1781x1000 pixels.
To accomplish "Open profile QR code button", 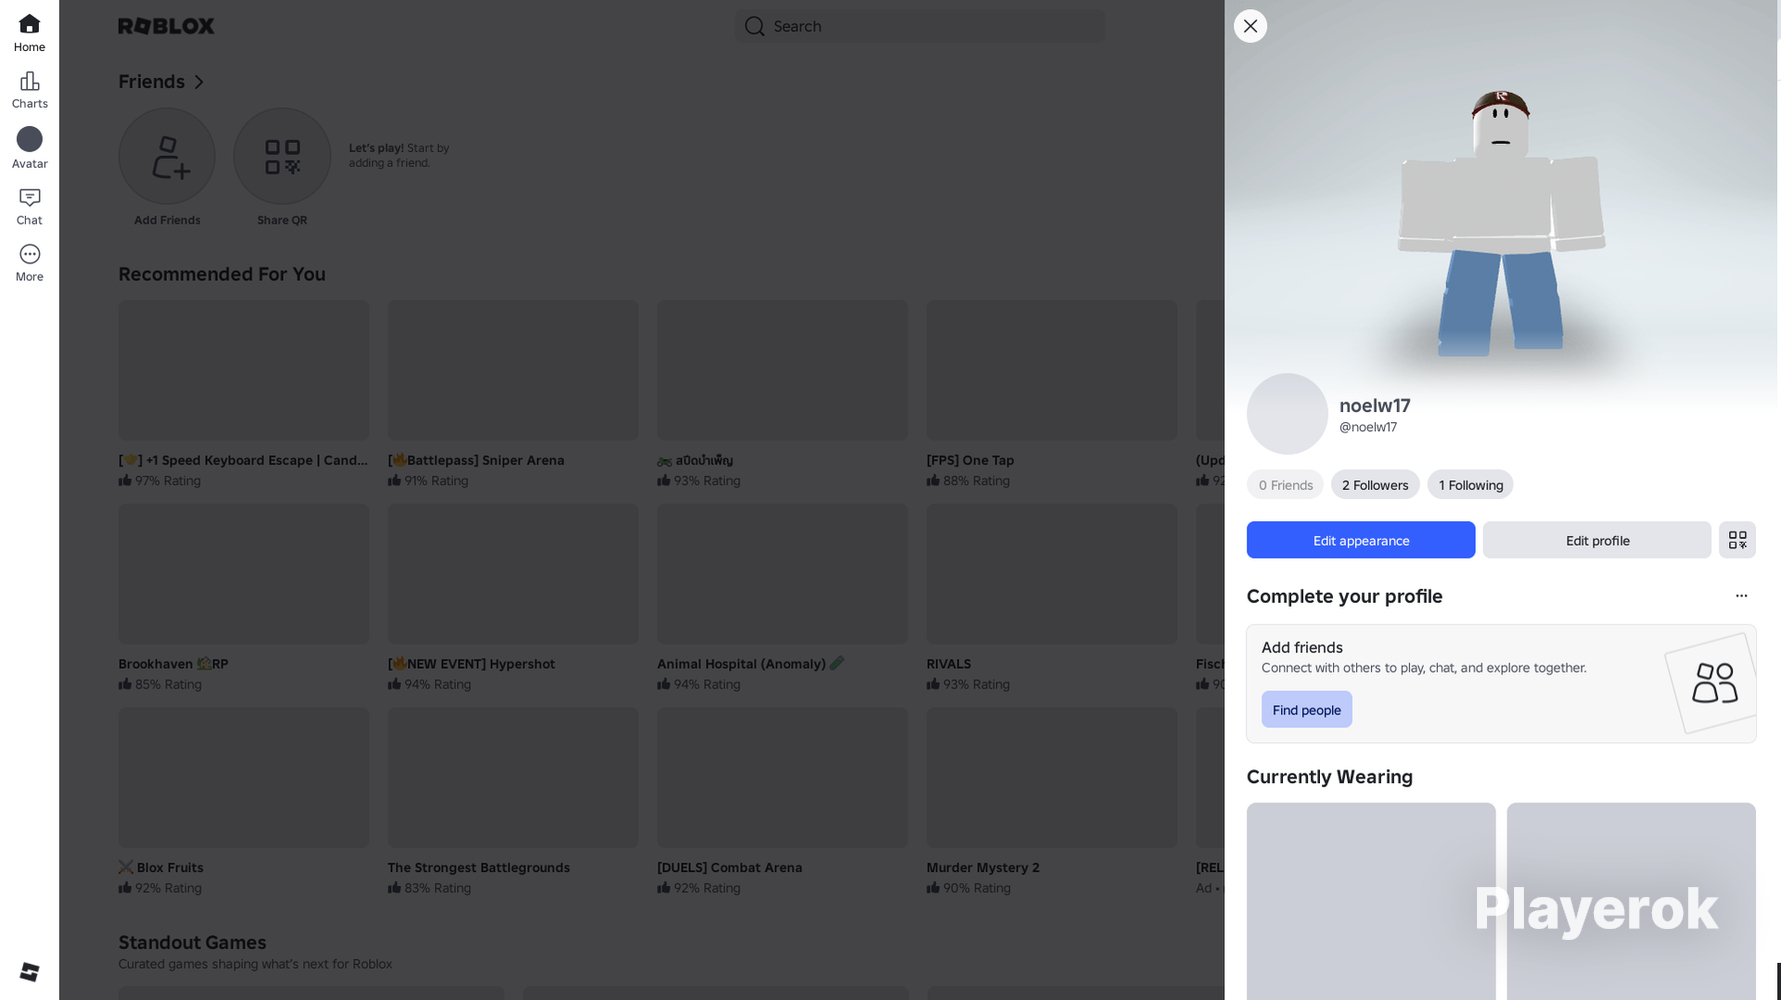I will pyautogui.click(x=1737, y=540).
